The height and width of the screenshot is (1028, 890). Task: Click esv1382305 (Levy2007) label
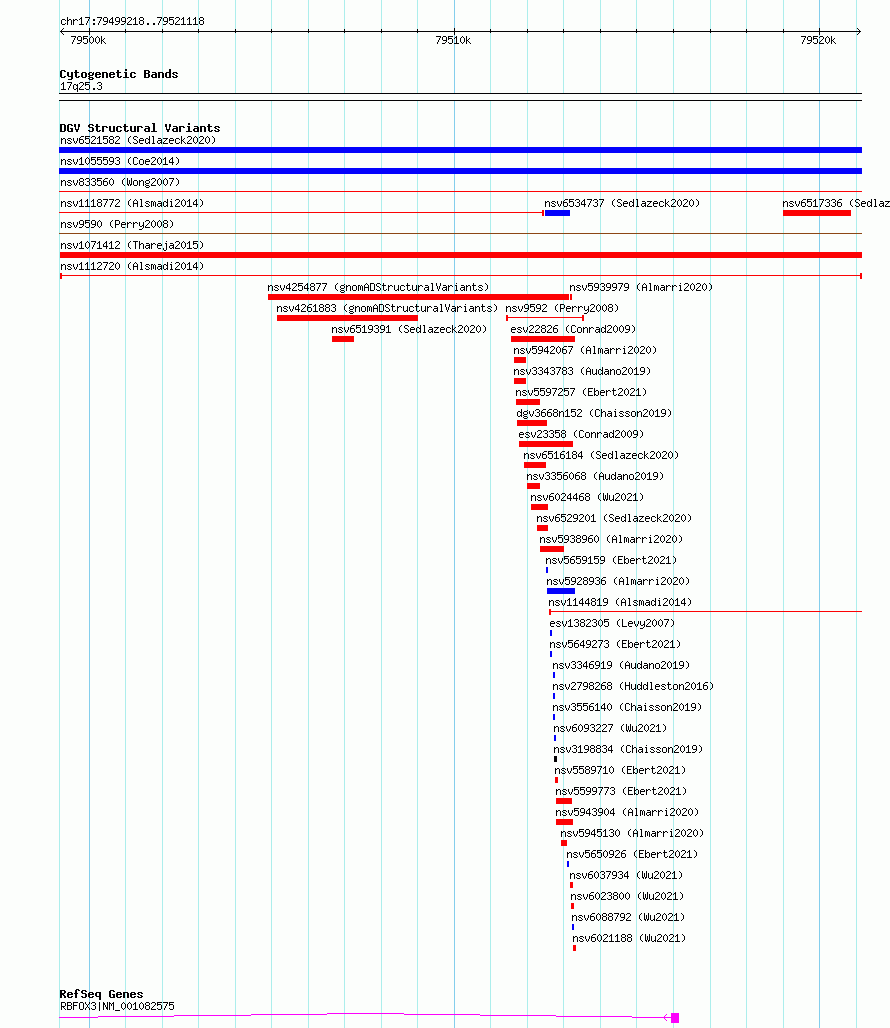coord(612,622)
